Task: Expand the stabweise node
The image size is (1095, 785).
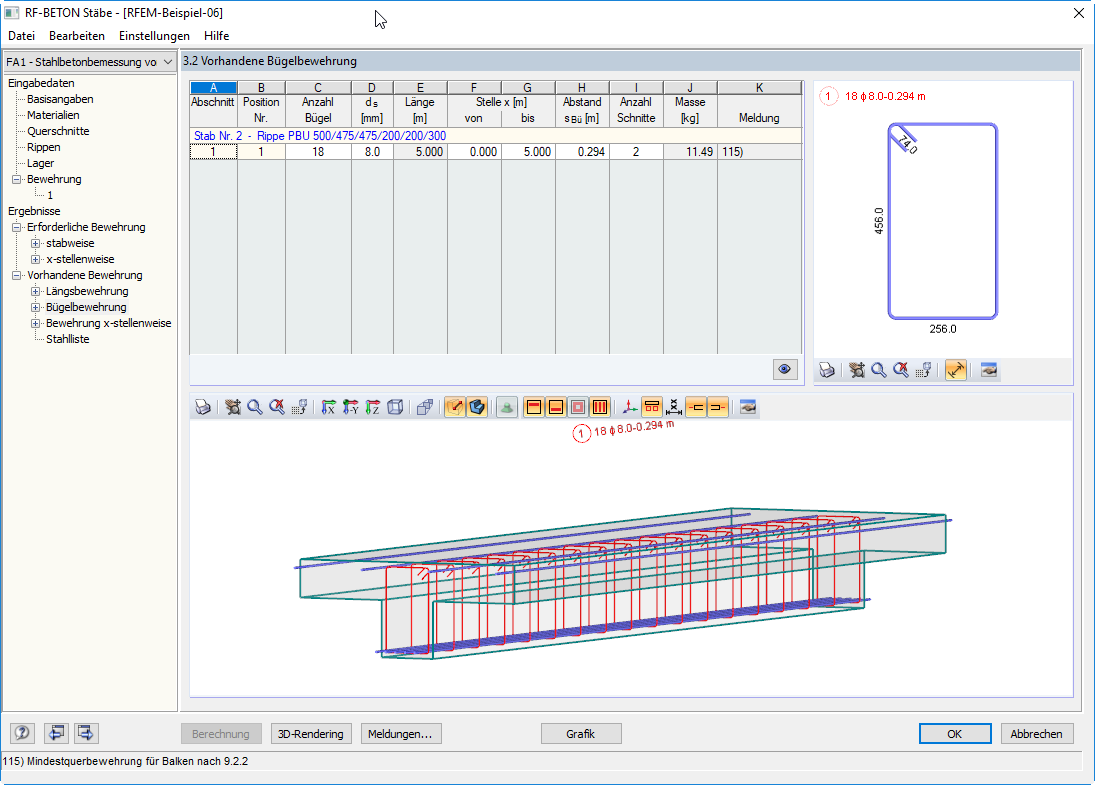Action: click(x=36, y=243)
